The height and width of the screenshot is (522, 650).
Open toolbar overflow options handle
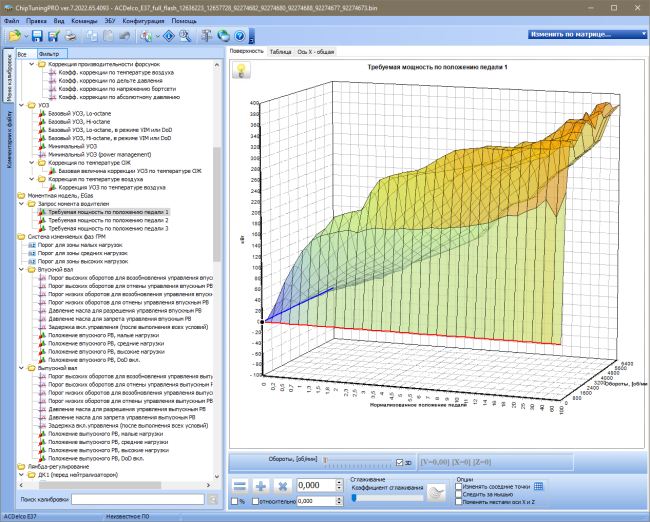pyautogui.click(x=252, y=36)
